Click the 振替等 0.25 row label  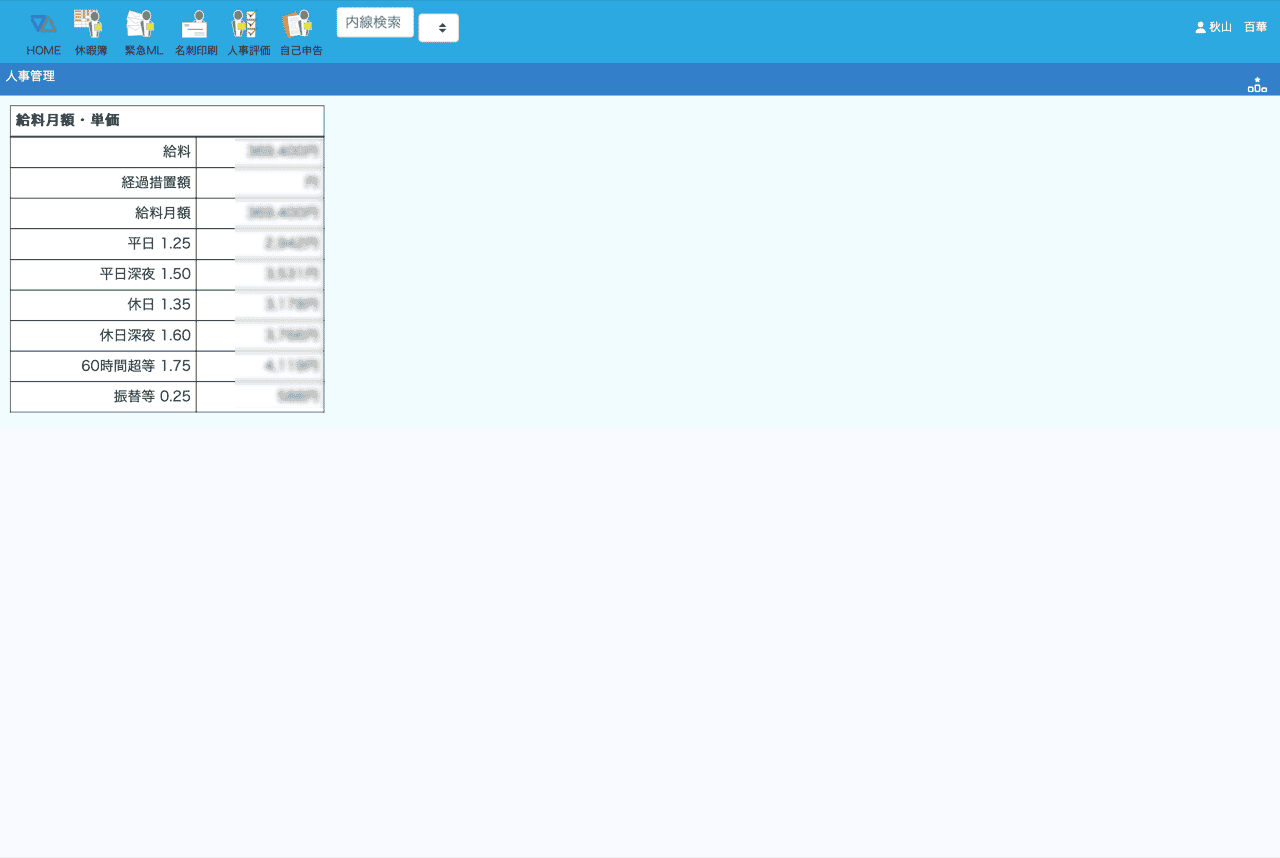[x=152, y=396]
